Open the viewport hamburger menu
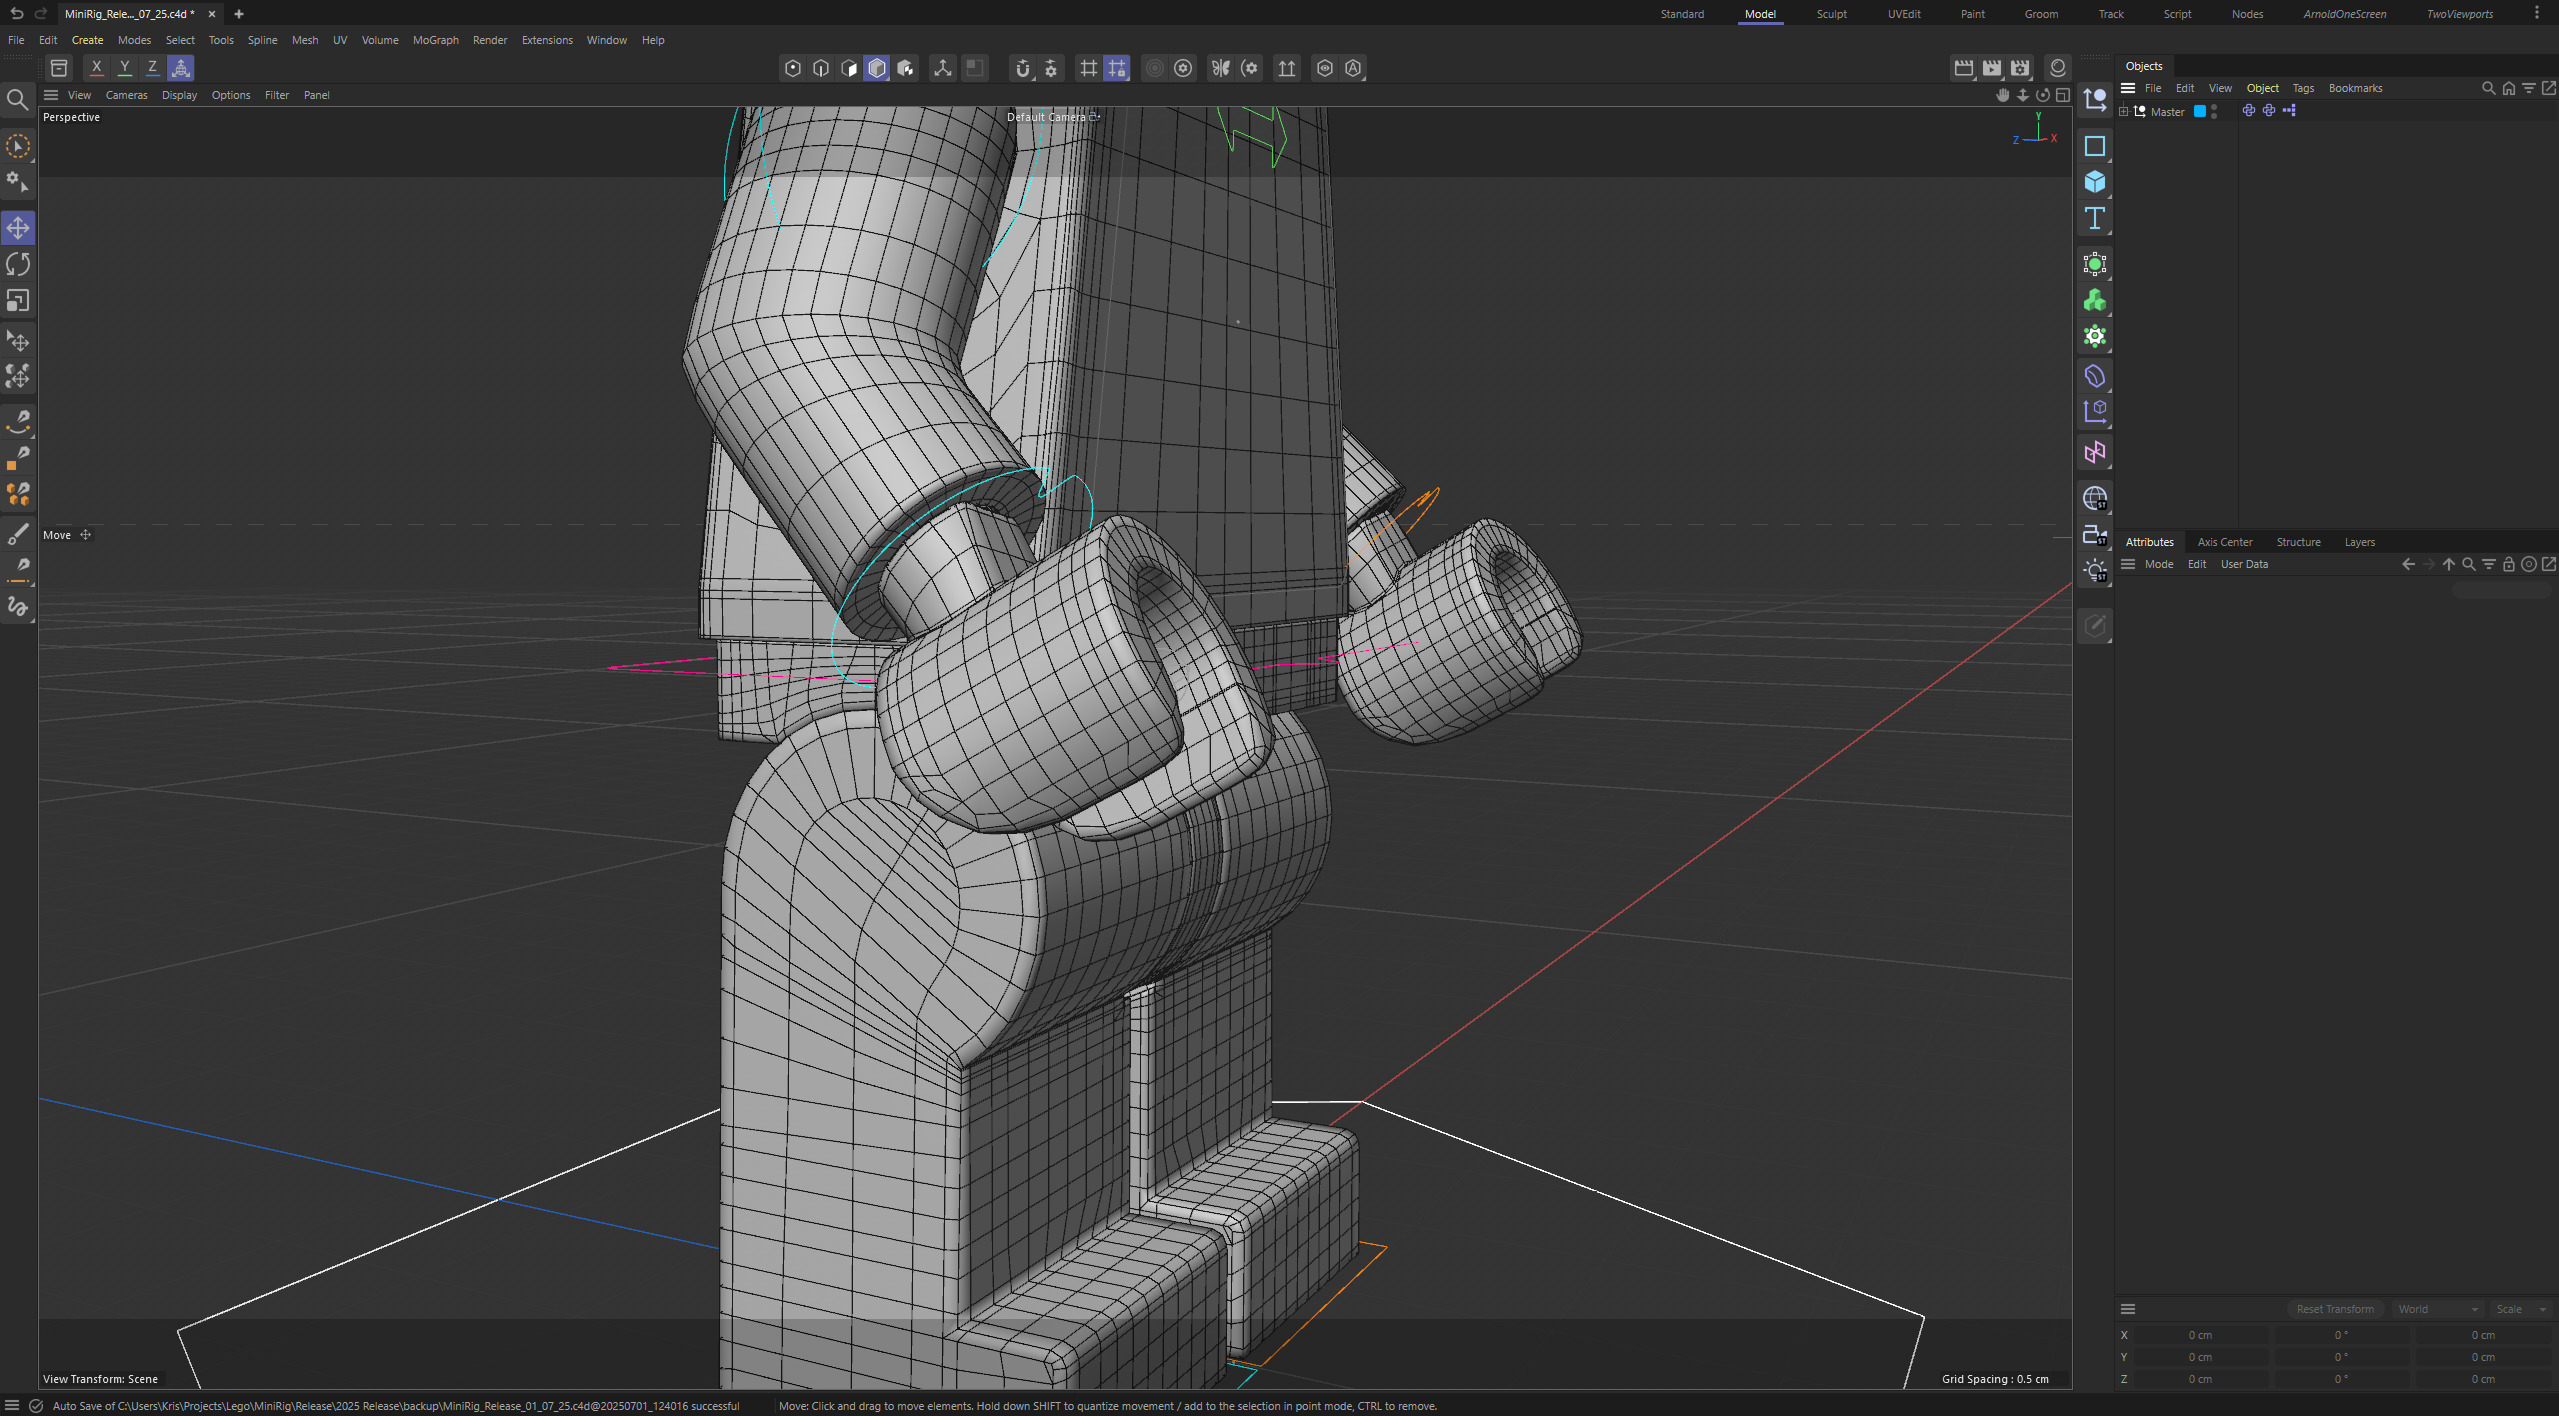The width and height of the screenshot is (2559, 1416). point(51,95)
